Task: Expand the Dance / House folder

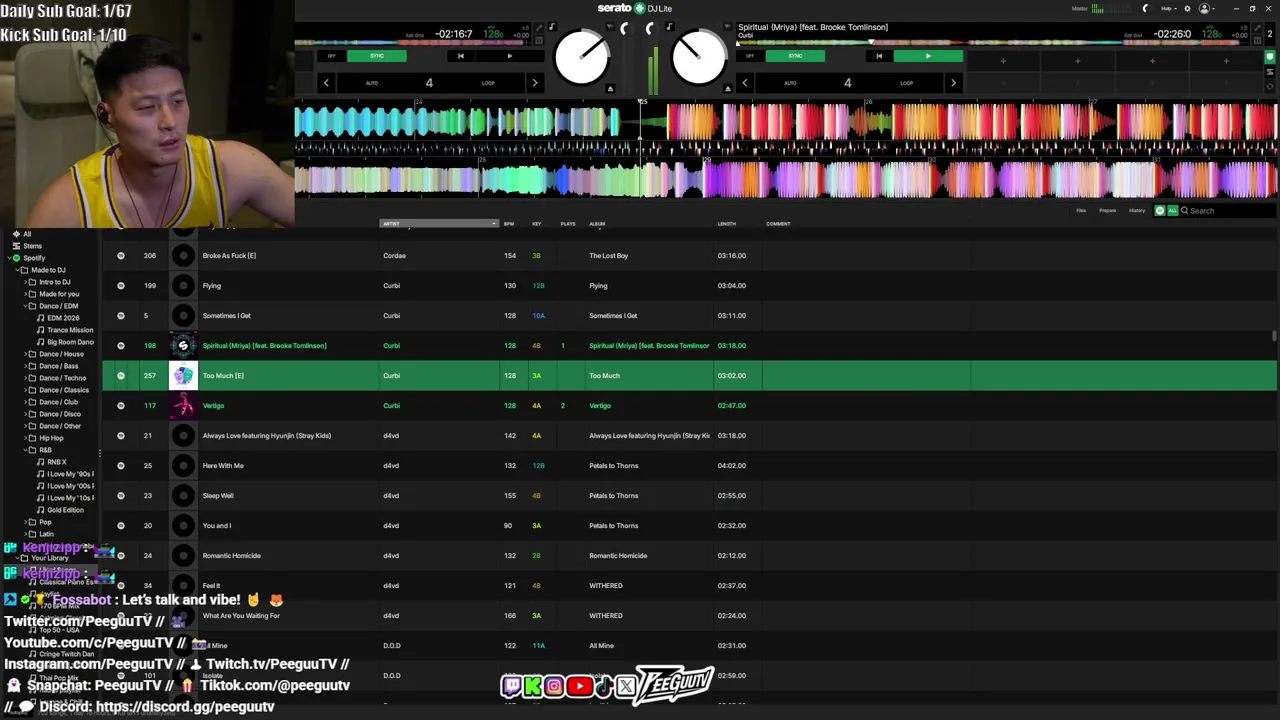Action: [25, 354]
